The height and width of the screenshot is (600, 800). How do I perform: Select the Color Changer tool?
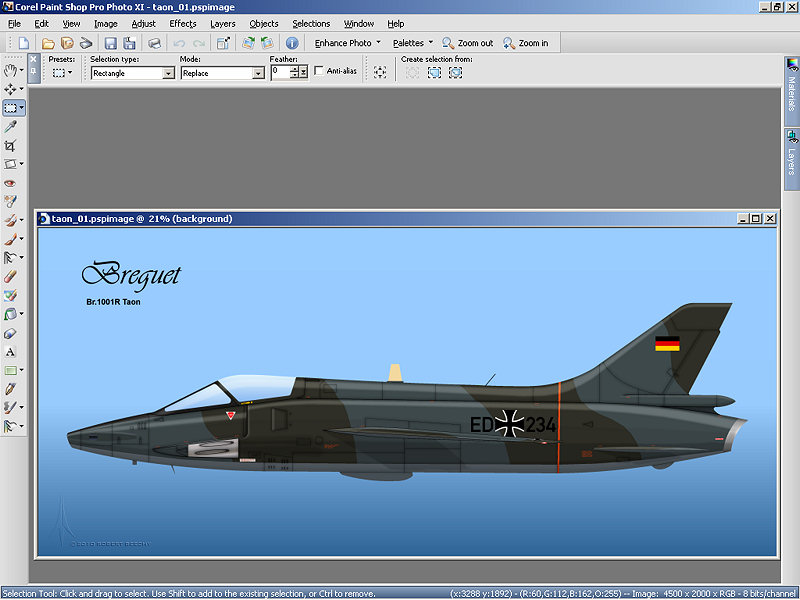(10, 333)
